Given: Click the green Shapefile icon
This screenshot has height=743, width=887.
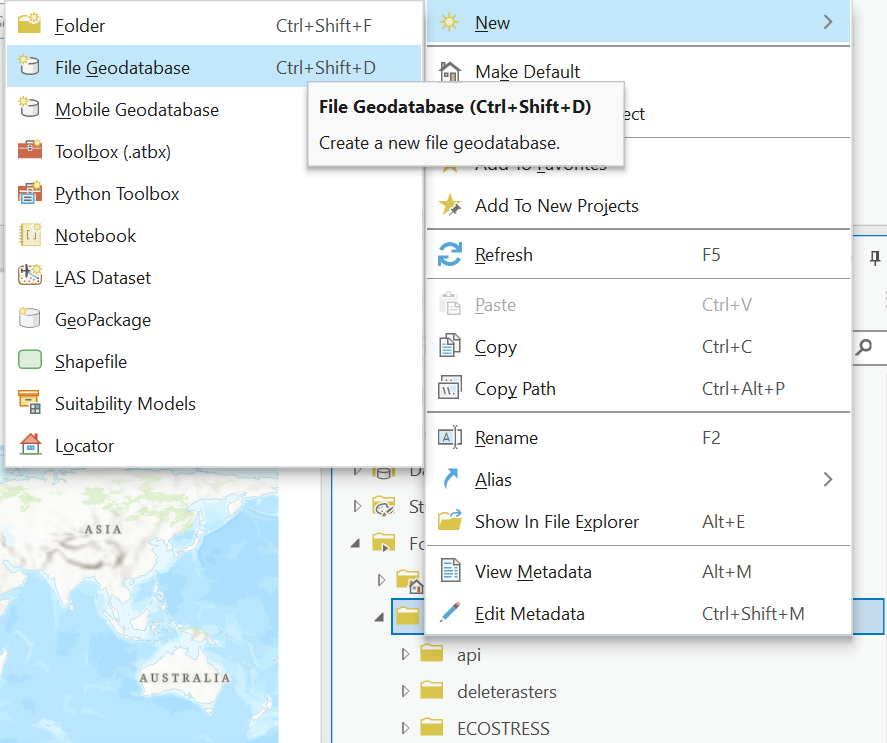Looking at the screenshot, I should pyautogui.click(x=29, y=362).
